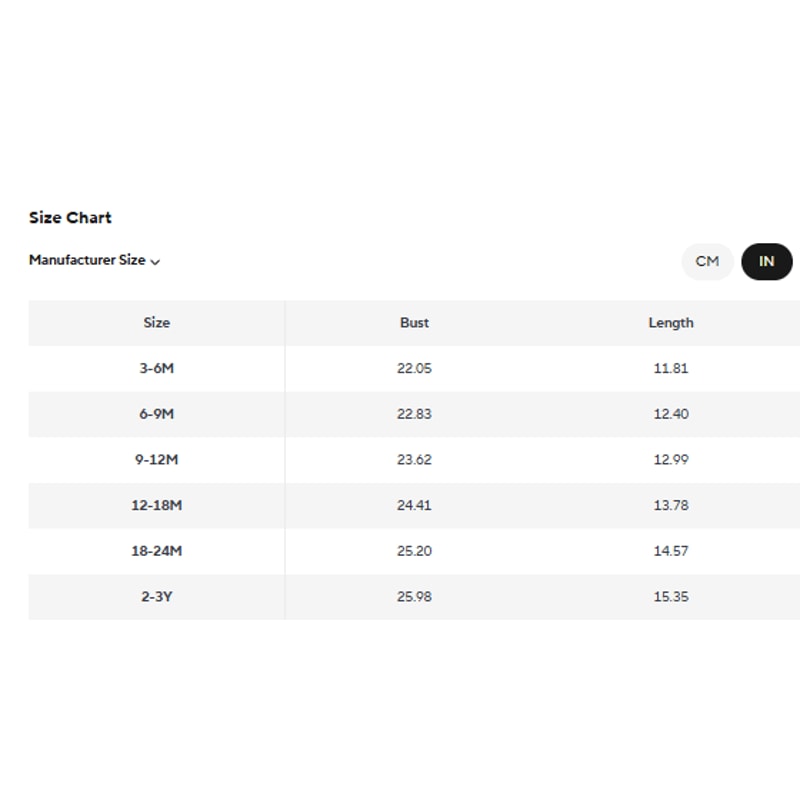Select the IN unit toggle
Viewport: 800px width, 800px height.
(766, 262)
